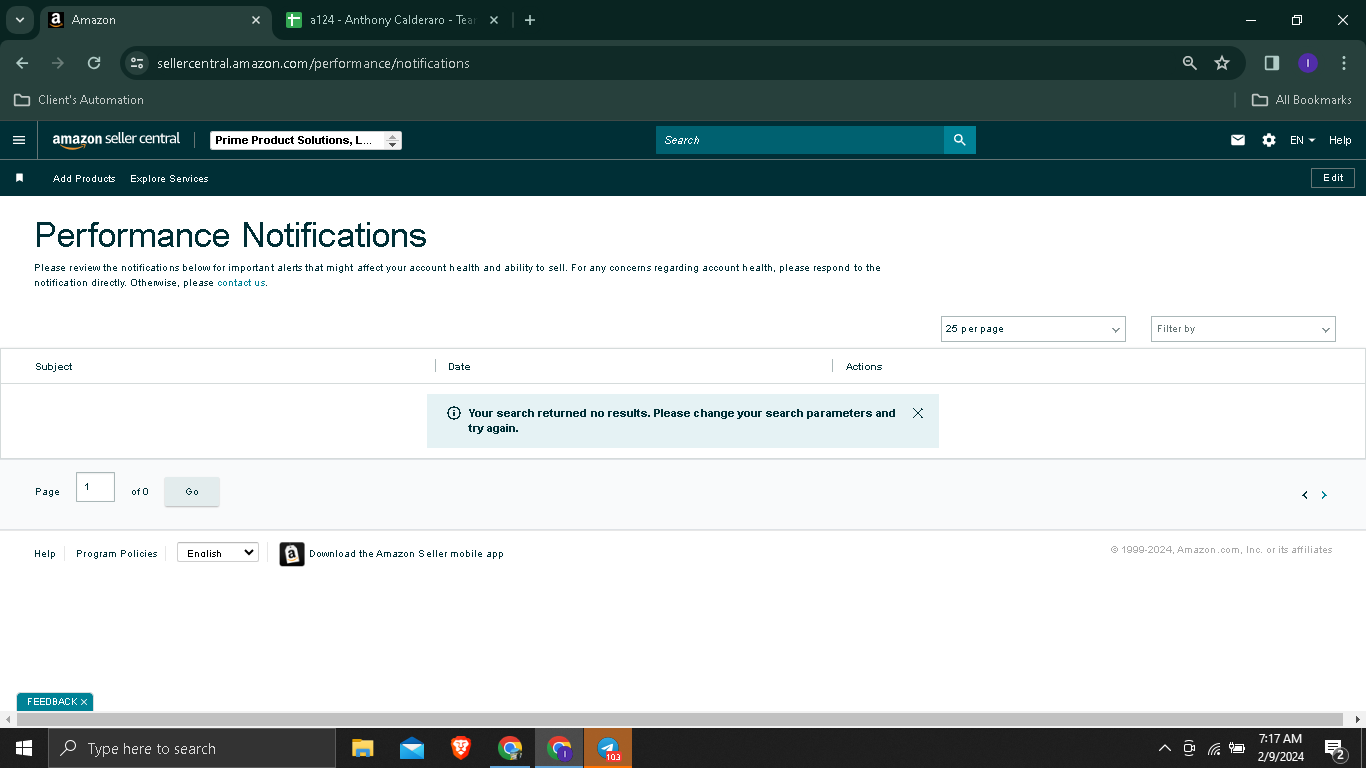Open the FEEDBACK tab button
The image size is (1366, 768).
click(x=55, y=702)
